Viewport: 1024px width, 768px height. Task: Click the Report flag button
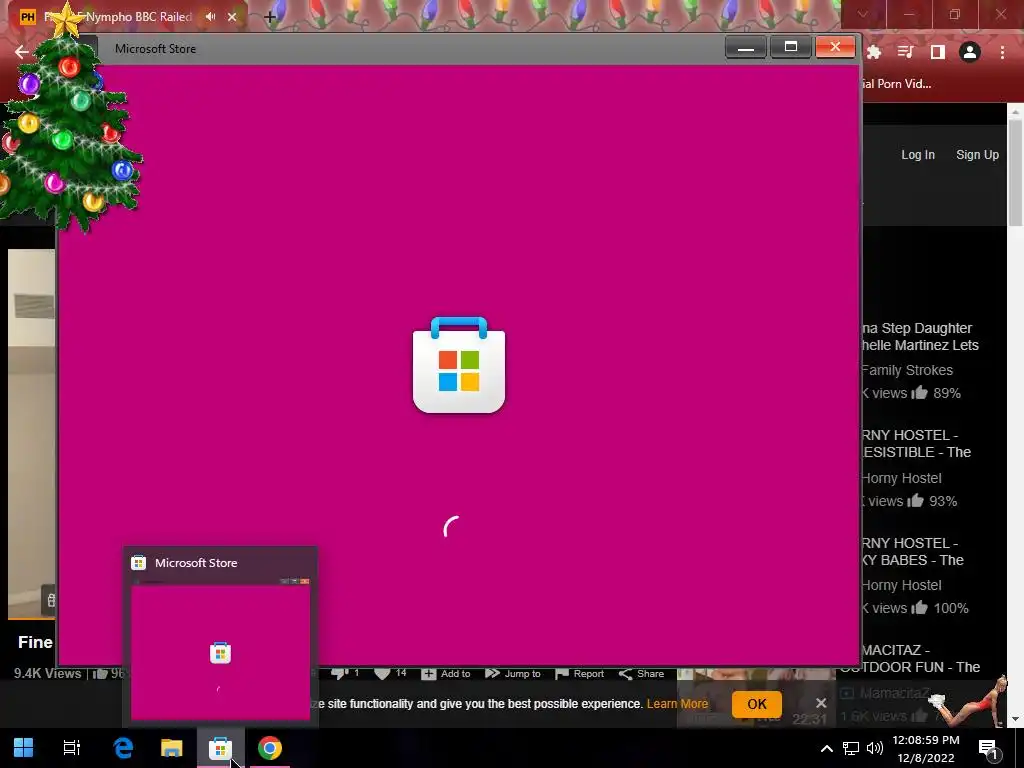[x=579, y=674]
